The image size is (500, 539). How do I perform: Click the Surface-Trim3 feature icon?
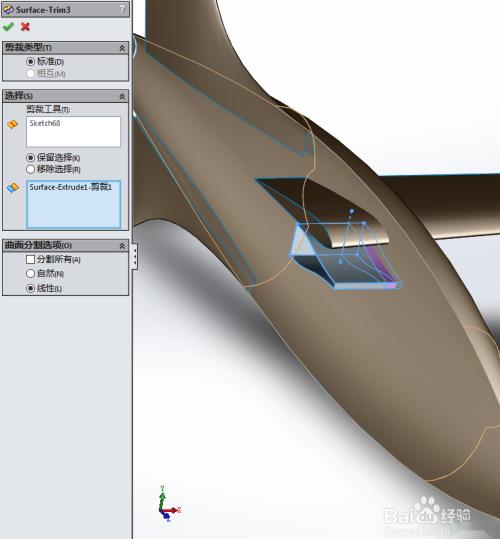coord(8,10)
